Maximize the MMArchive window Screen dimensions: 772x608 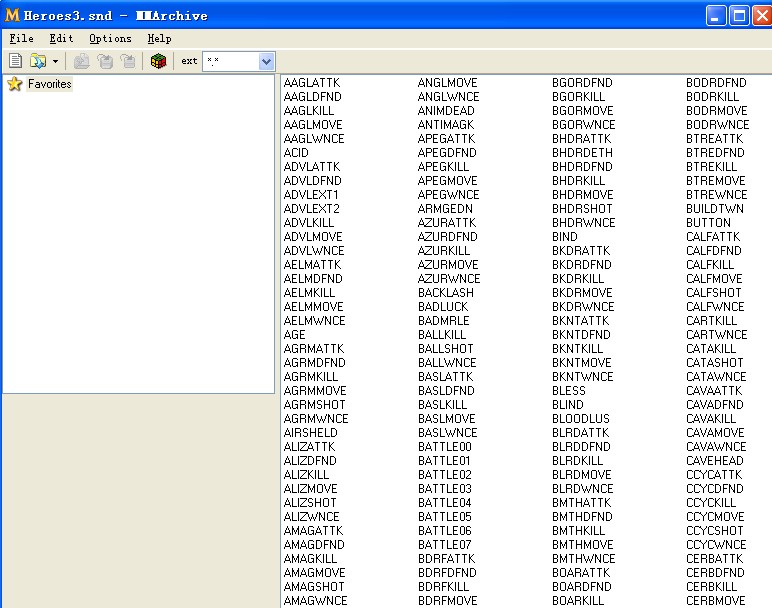pyautogui.click(x=740, y=16)
